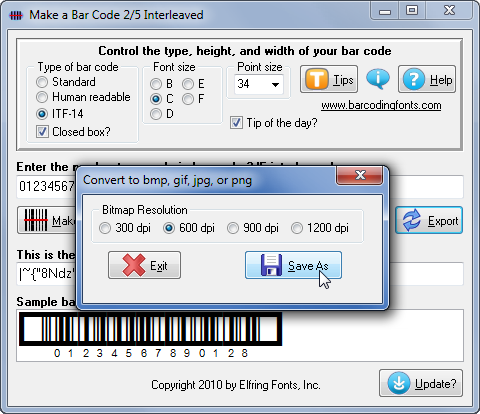This screenshot has height=414, width=480.
Task: Click the number entry field starting with 01234567
Action: (x=47, y=187)
